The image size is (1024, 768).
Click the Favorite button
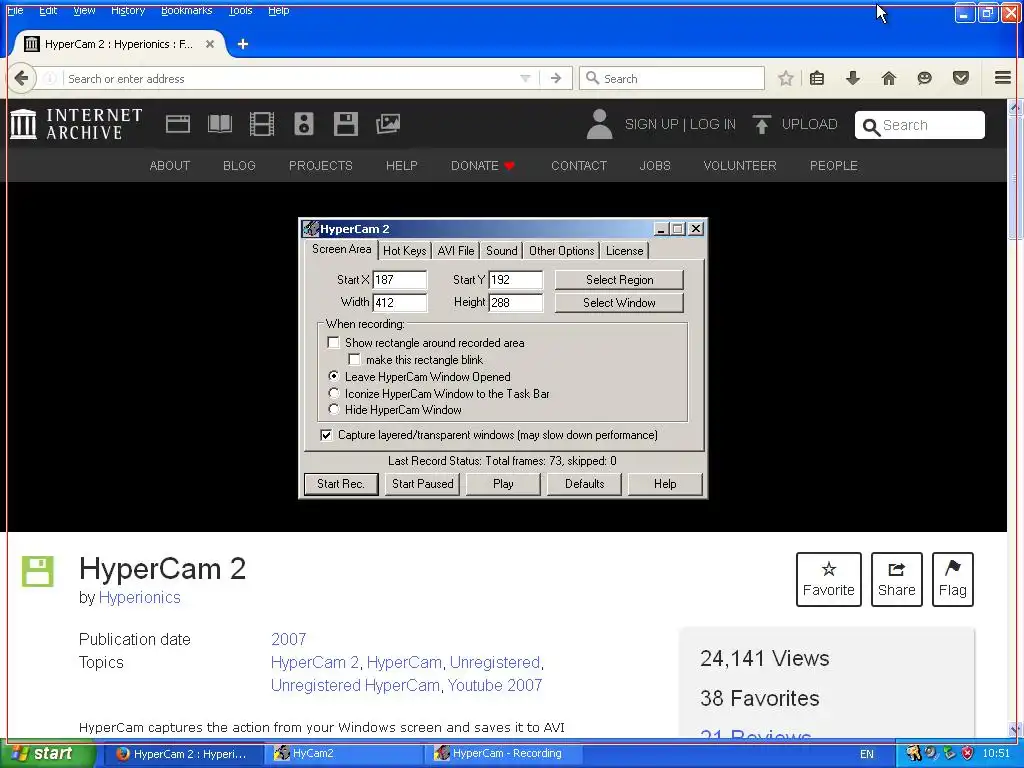point(829,579)
